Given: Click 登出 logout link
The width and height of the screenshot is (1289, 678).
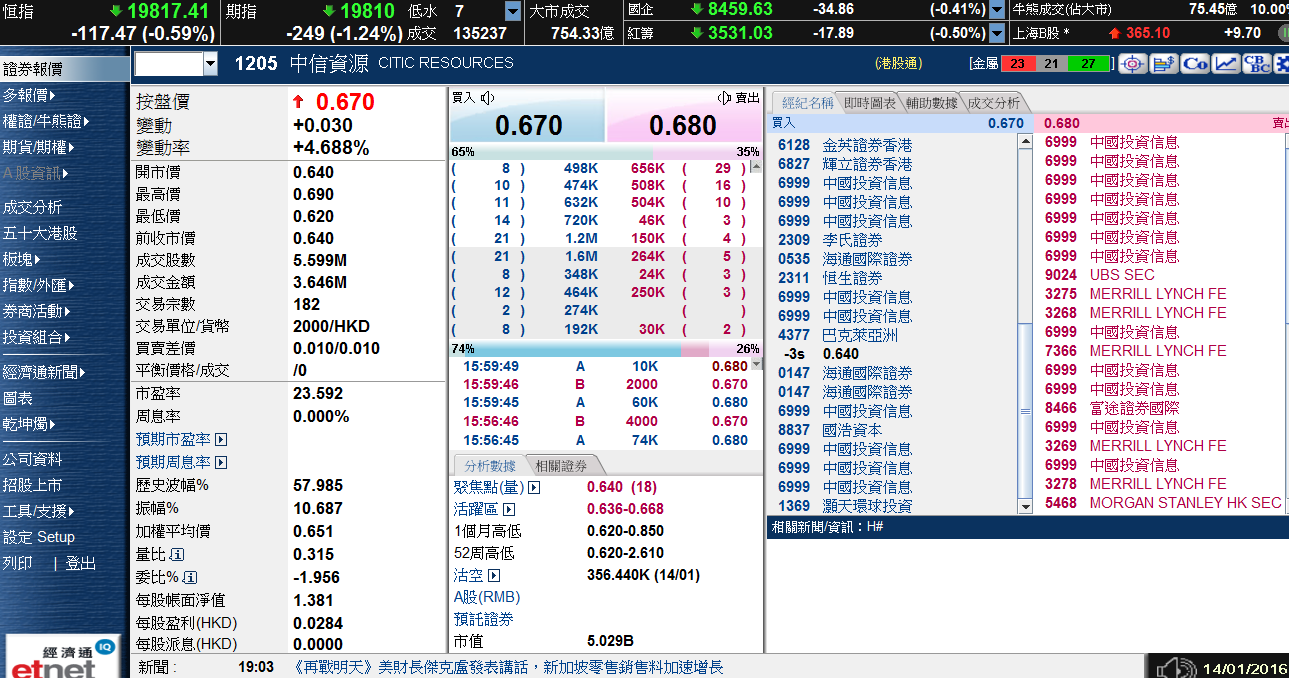Looking at the screenshot, I should (x=81, y=563).
